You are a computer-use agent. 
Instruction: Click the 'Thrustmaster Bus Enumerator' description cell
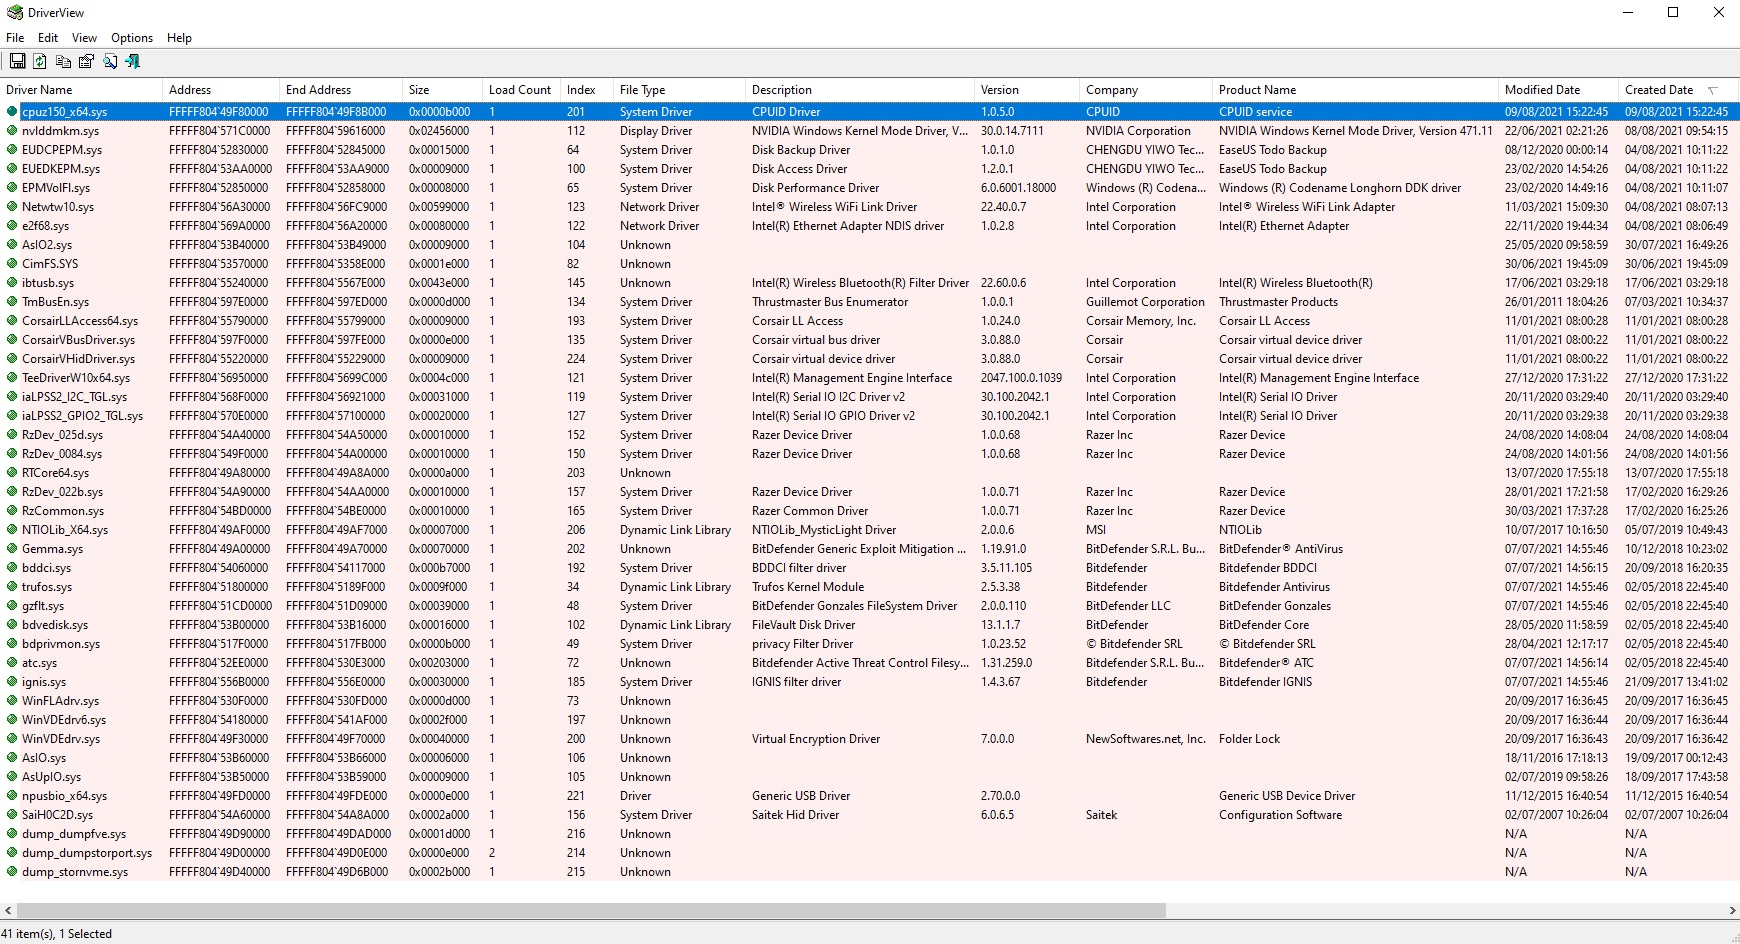click(x=830, y=302)
